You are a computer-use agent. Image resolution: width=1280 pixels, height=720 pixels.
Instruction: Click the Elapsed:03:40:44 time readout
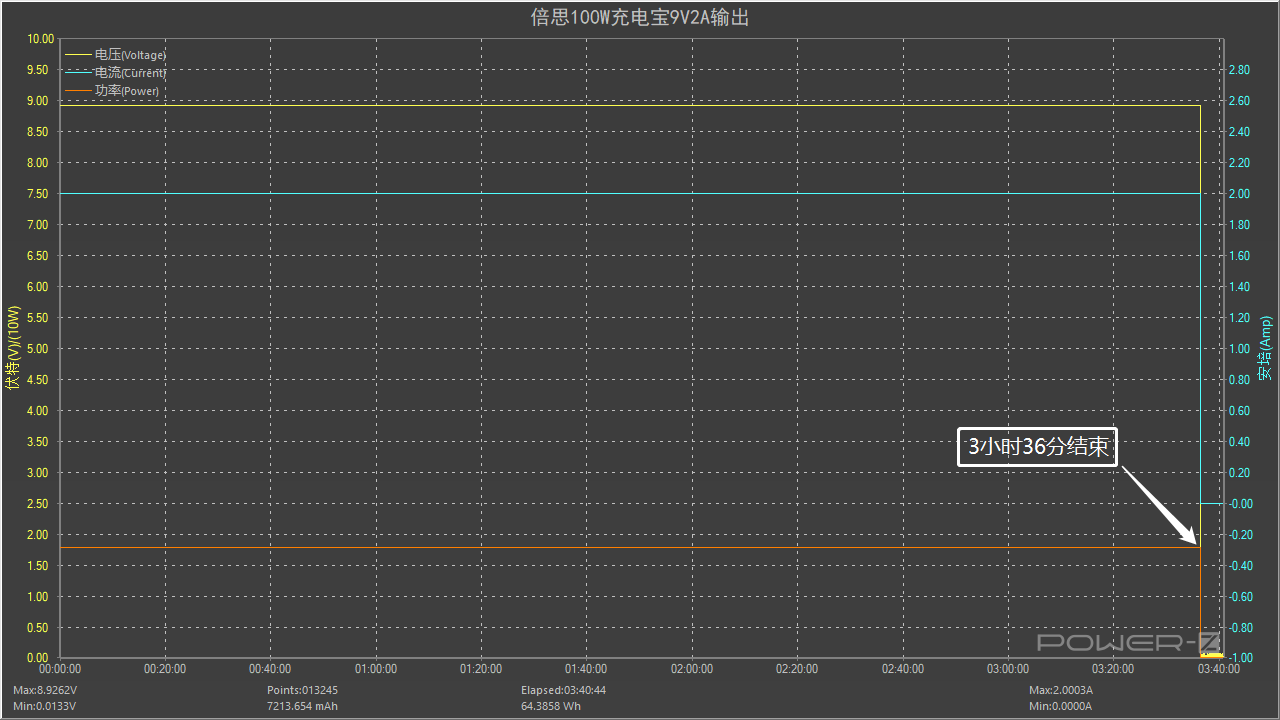(x=563, y=690)
